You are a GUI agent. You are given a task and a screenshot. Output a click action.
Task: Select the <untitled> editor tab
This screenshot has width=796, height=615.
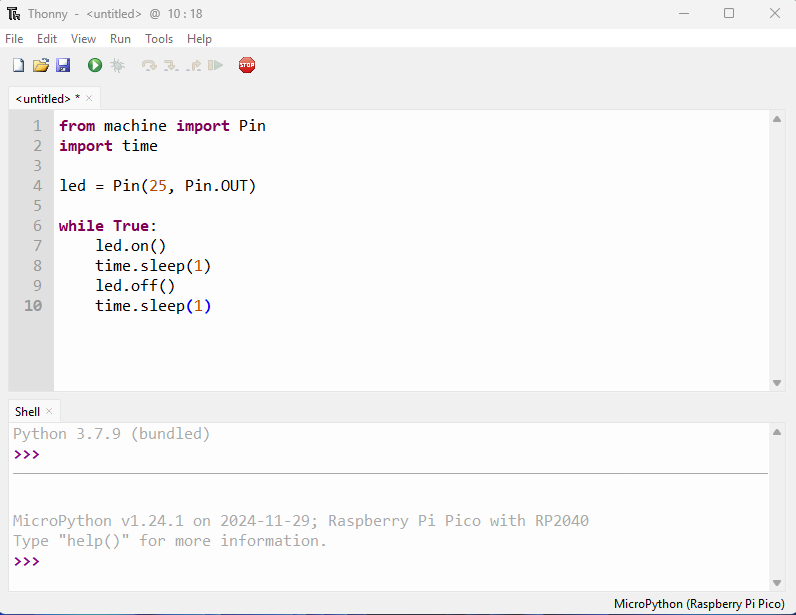47,98
